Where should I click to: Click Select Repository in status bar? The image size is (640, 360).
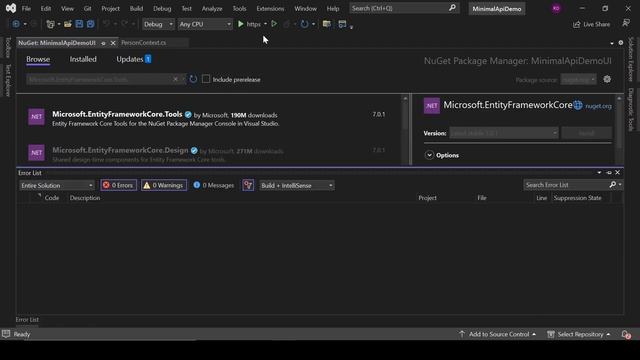[579, 334]
